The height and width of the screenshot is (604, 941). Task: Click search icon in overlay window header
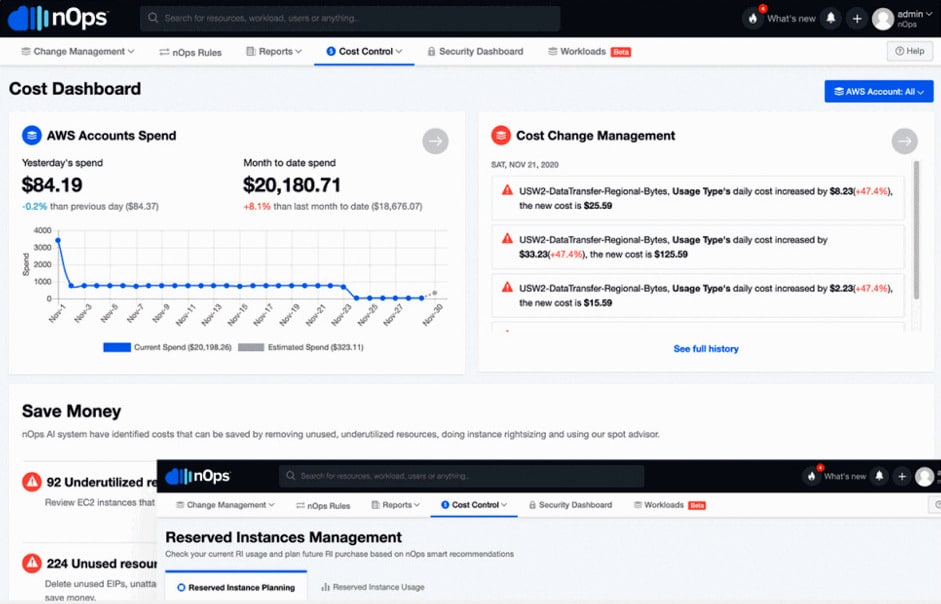click(290, 476)
